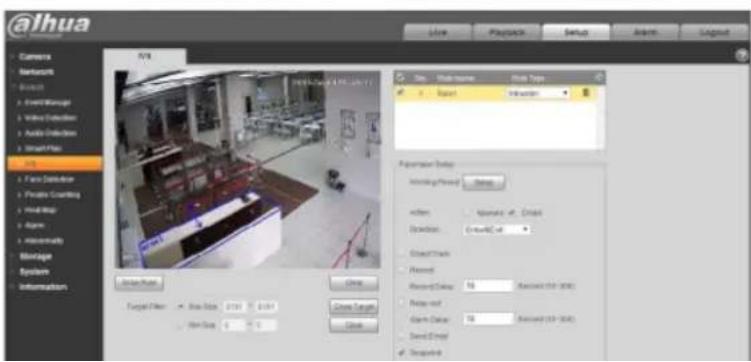
Task: Click the Alarm Delay input field
Action: coord(488,319)
